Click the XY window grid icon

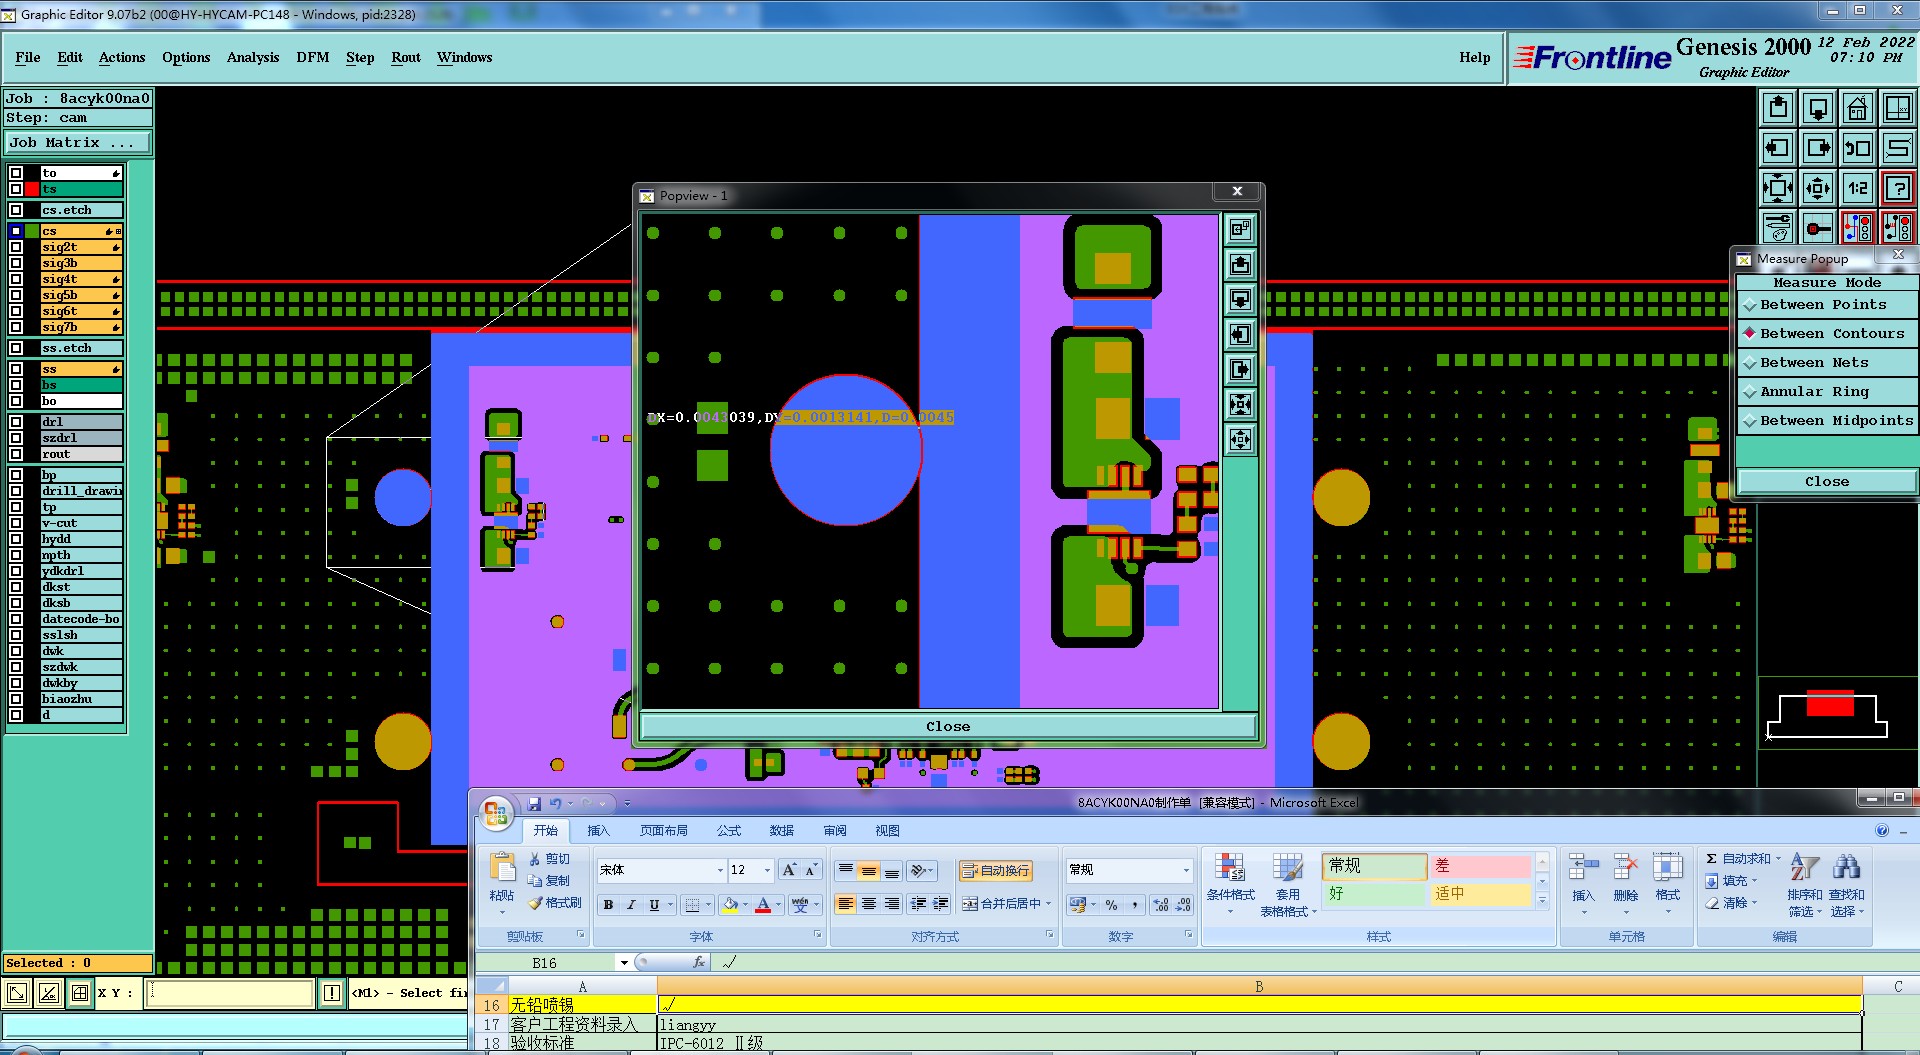point(1898,108)
